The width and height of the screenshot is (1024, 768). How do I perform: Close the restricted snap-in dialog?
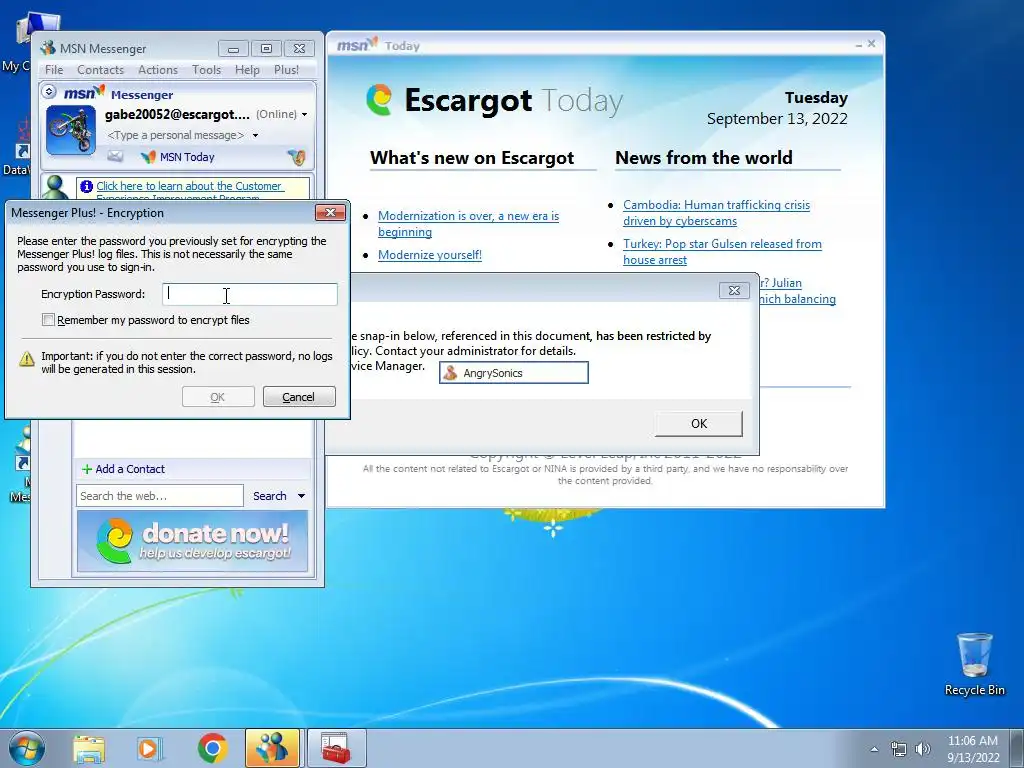[x=734, y=291]
